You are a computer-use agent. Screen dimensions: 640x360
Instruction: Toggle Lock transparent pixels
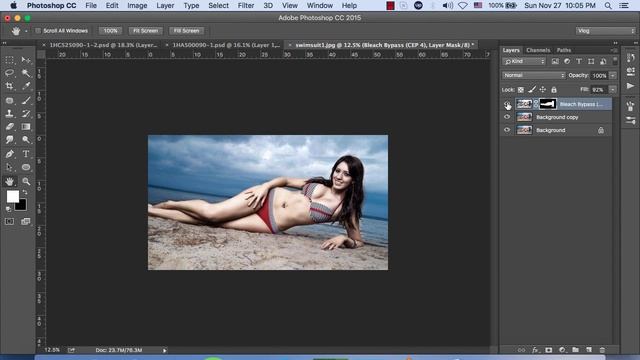click(x=521, y=89)
